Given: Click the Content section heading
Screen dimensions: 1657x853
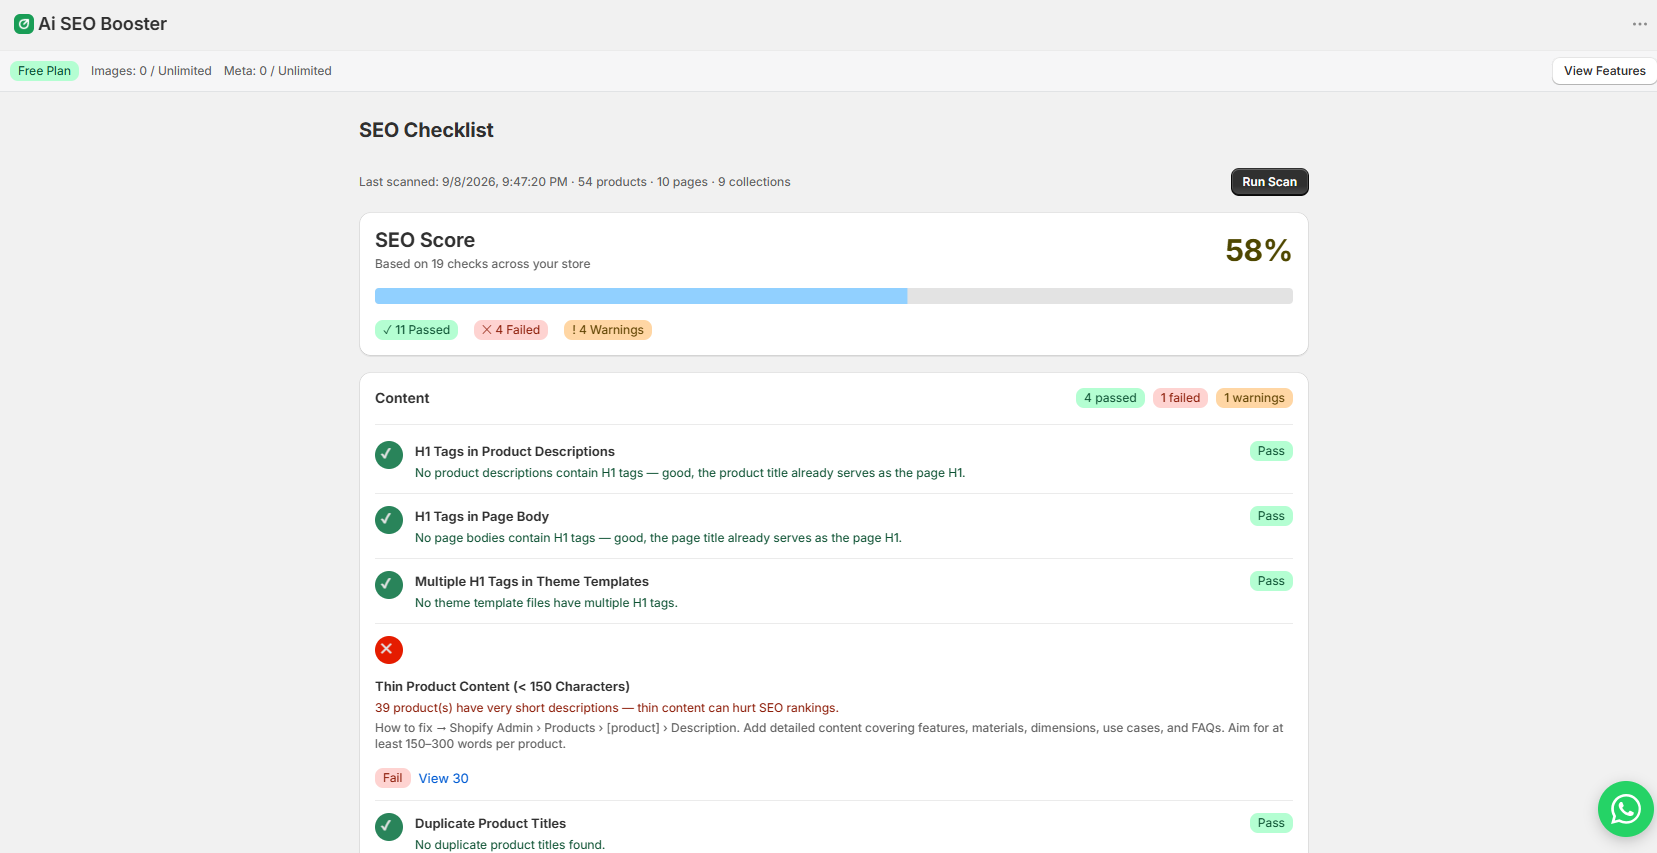Looking at the screenshot, I should [402, 398].
